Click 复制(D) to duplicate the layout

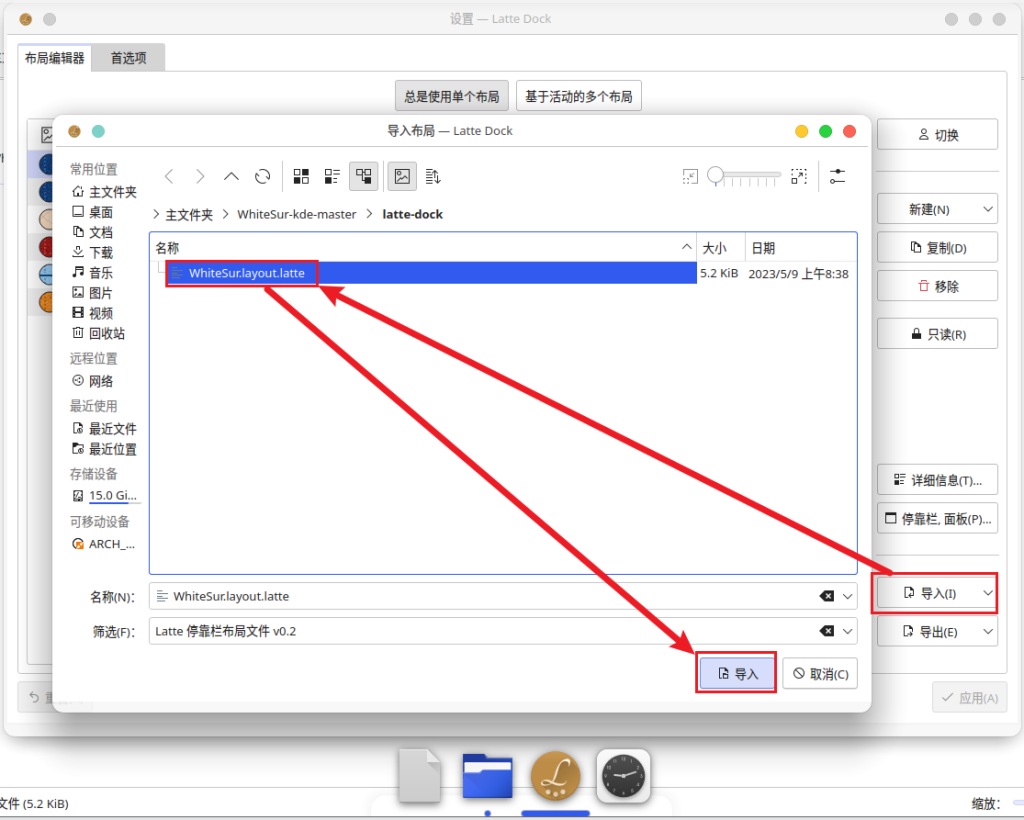937,248
